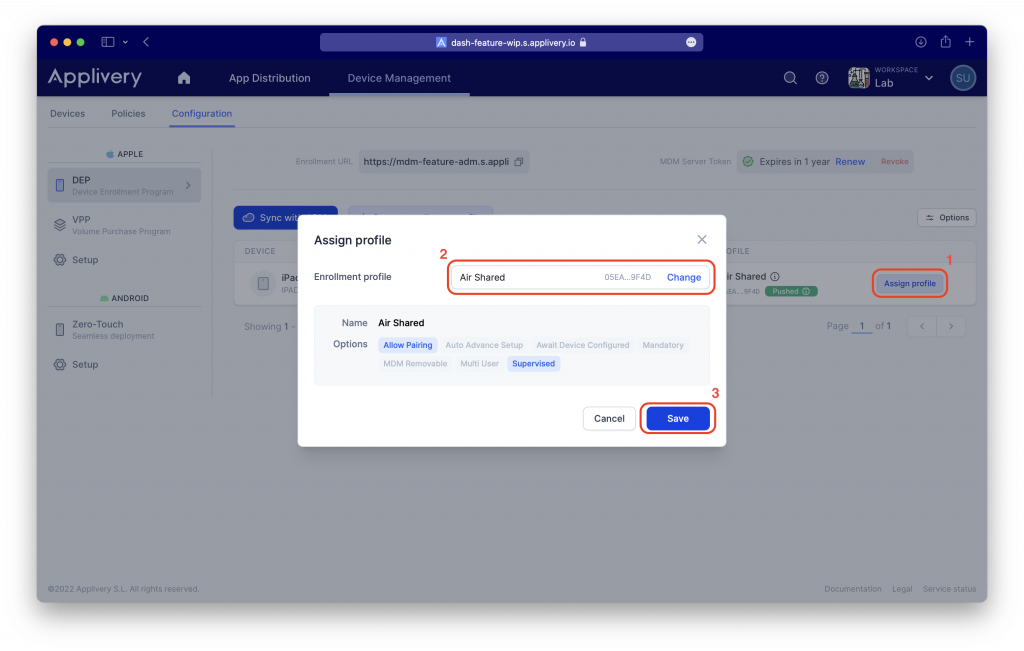The width and height of the screenshot is (1024, 651).
Task: Switch to the Policies tab
Action: (x=128, y=114)
